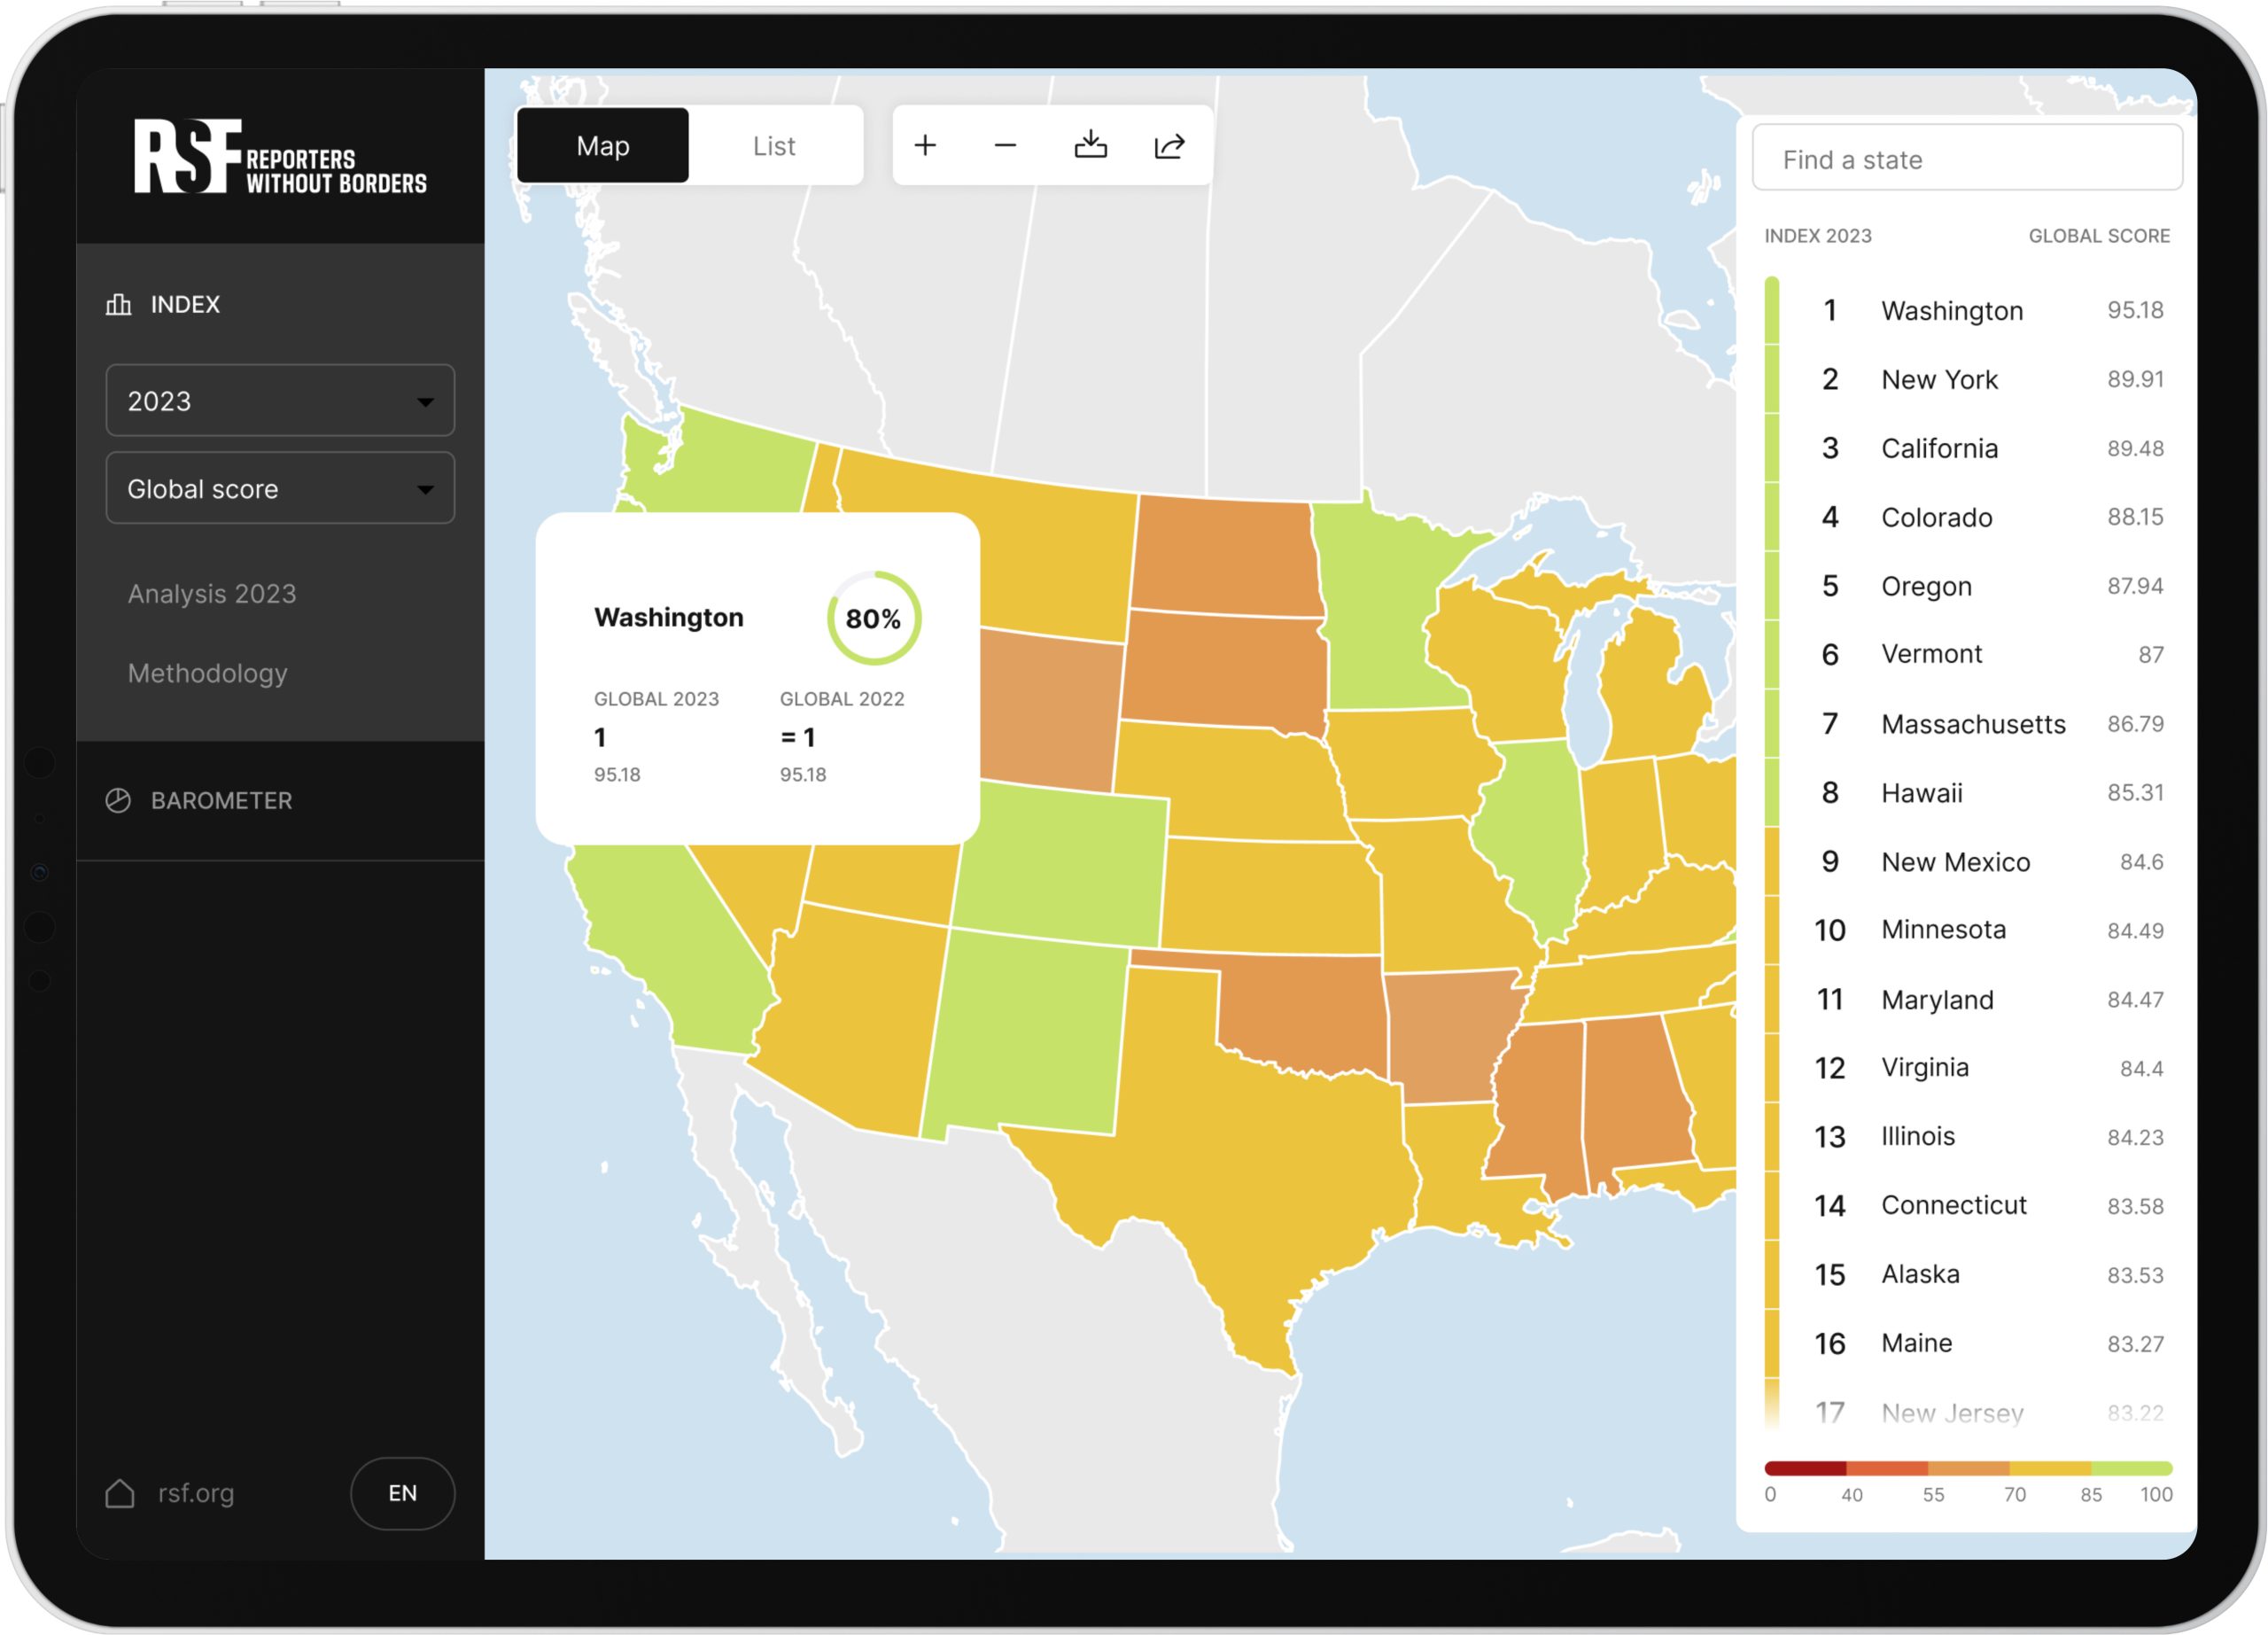2268x1635 pixels.
Task: Switch to the List view
Action: pyautogui.click(x=774, y=146)
